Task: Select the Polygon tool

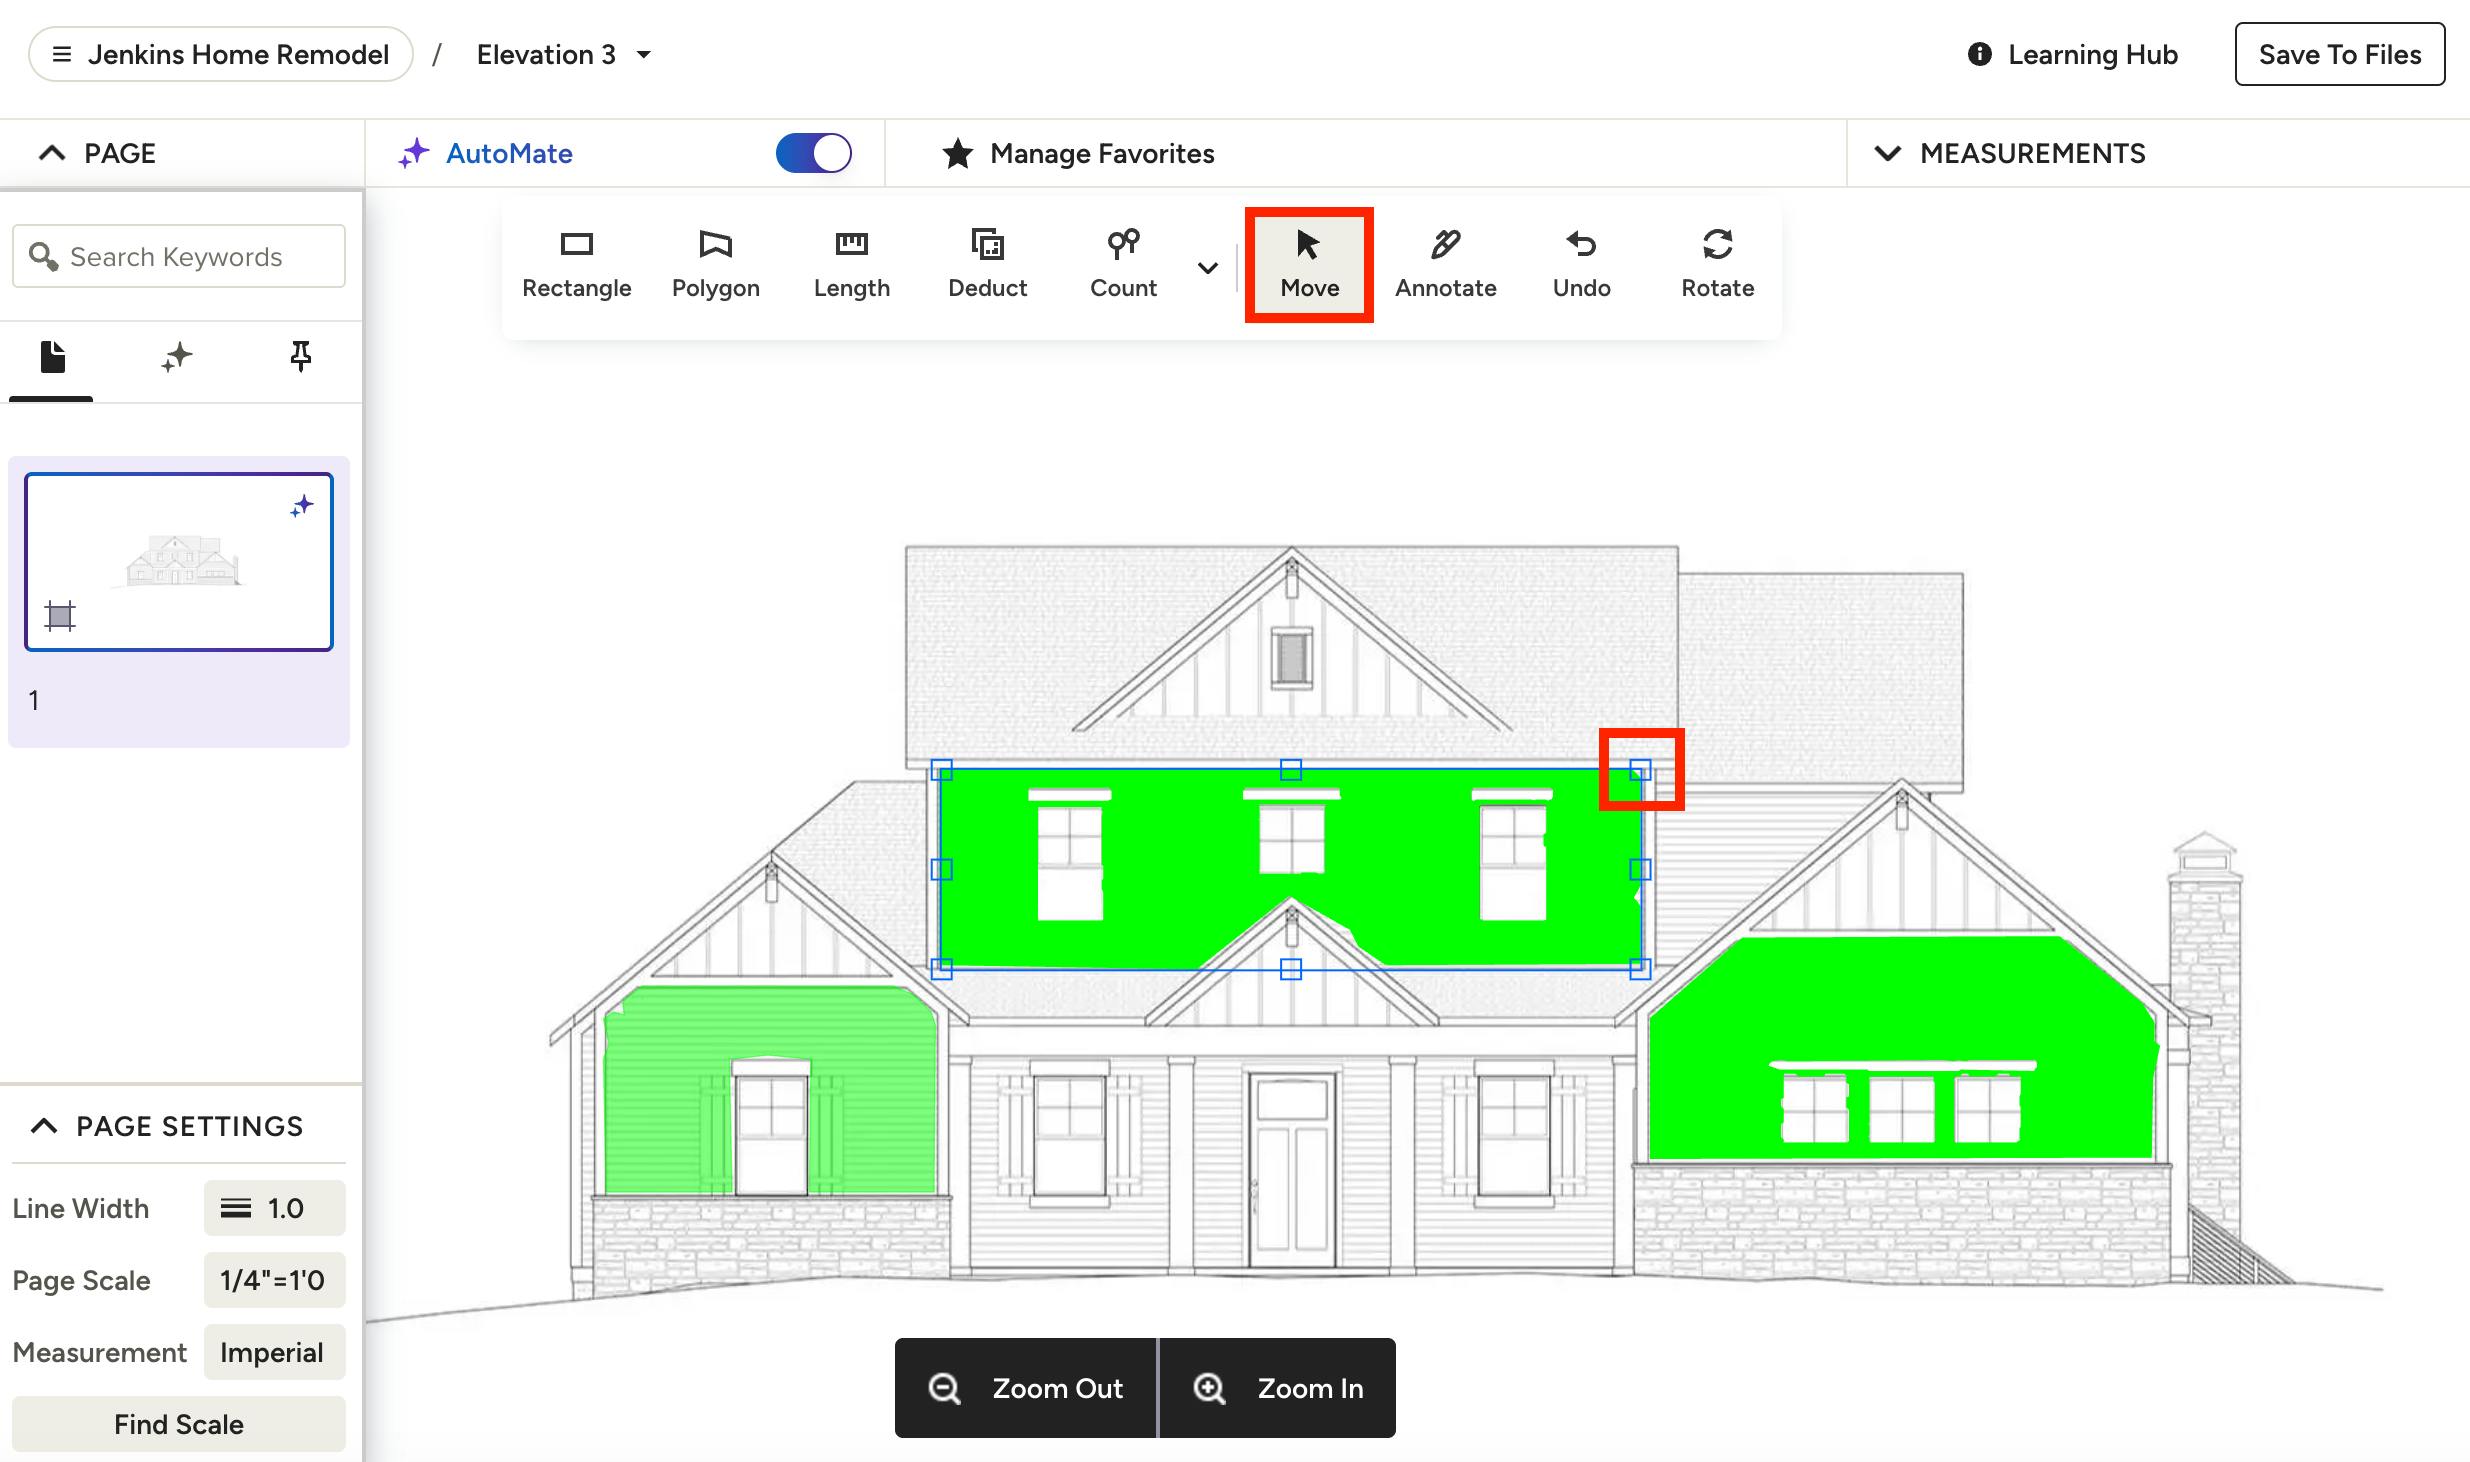Action: click(x=715, y=264)
